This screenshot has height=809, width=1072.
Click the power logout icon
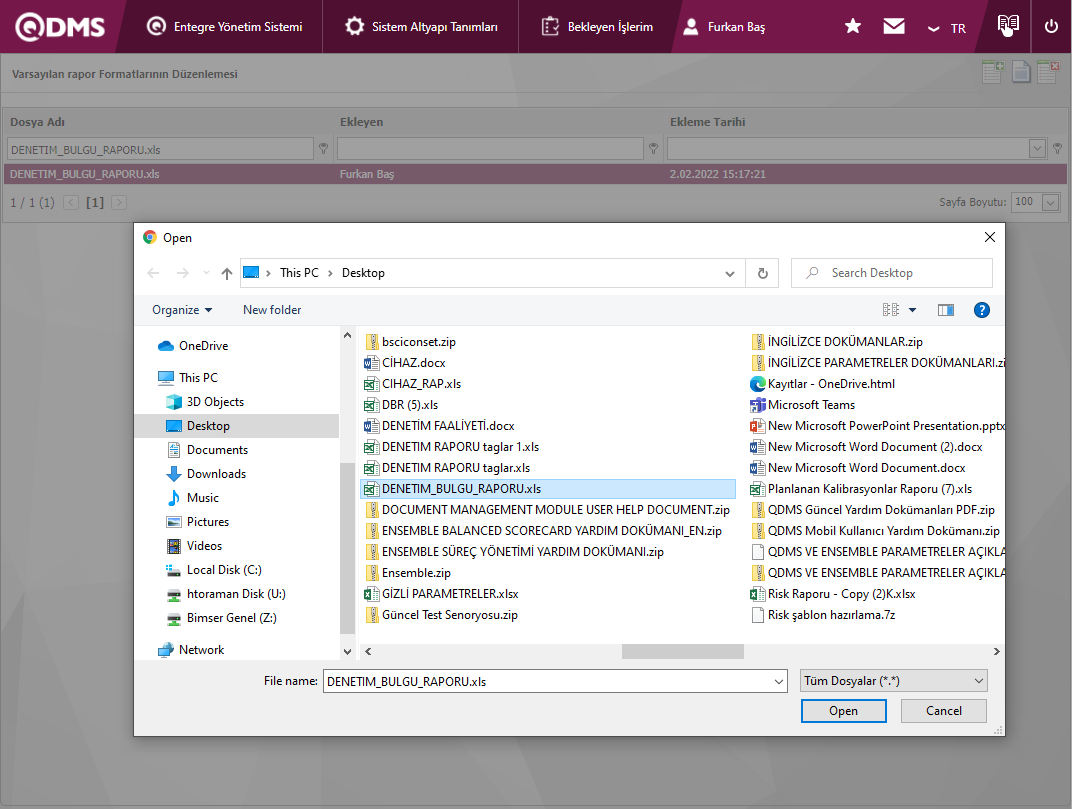click(x=1051, y=27)
